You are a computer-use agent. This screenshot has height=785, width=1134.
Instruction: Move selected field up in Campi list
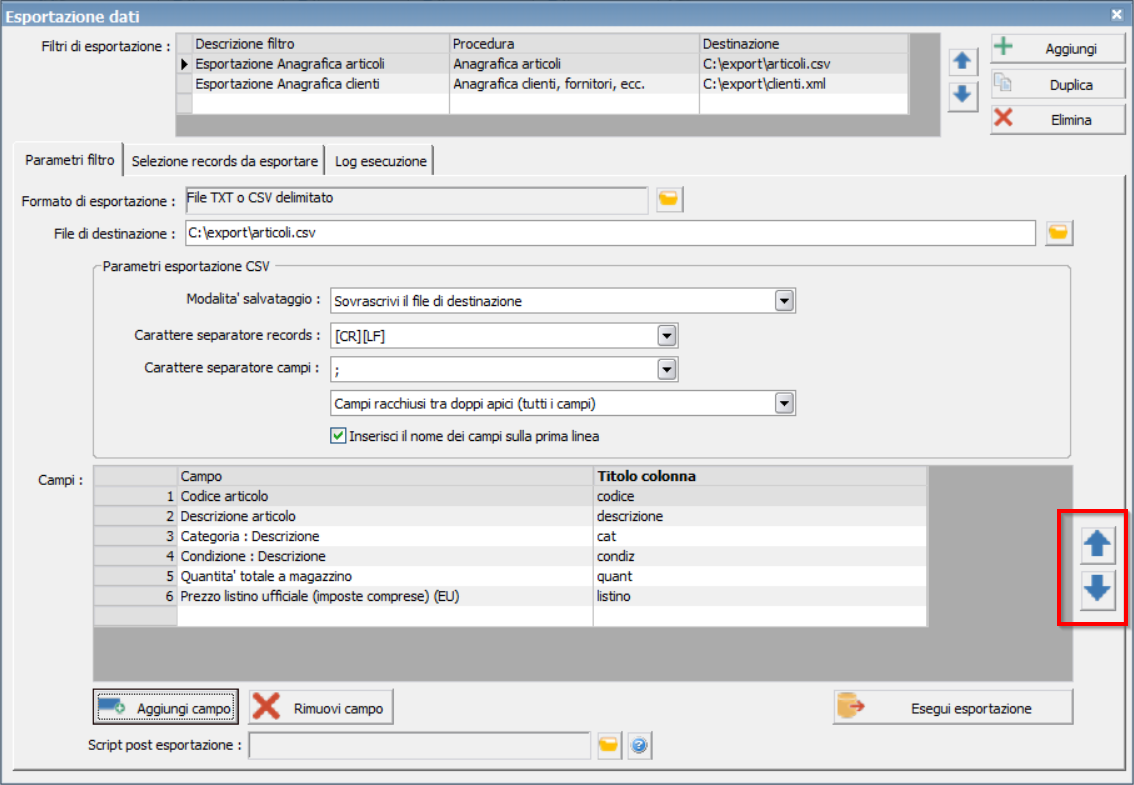pos(1097,544)
